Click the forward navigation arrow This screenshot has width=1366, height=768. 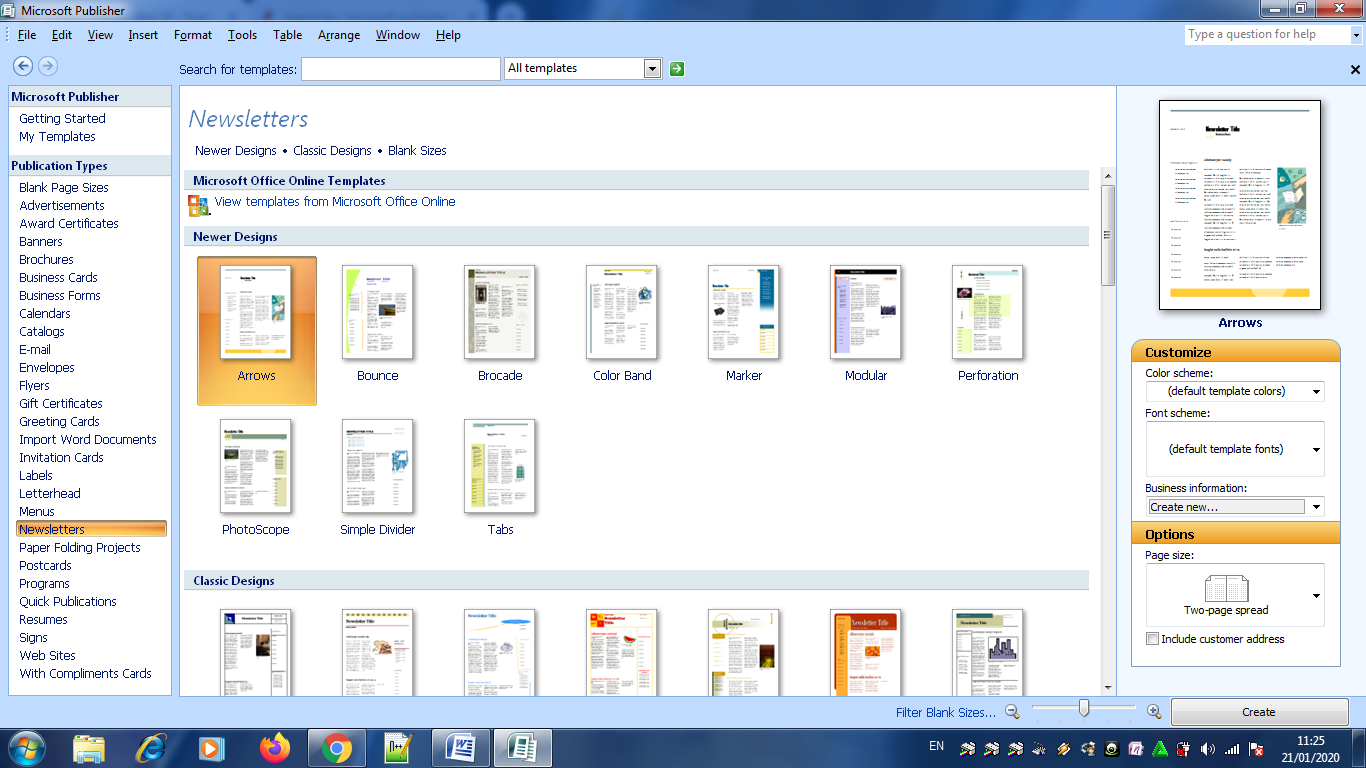(47, 66)
